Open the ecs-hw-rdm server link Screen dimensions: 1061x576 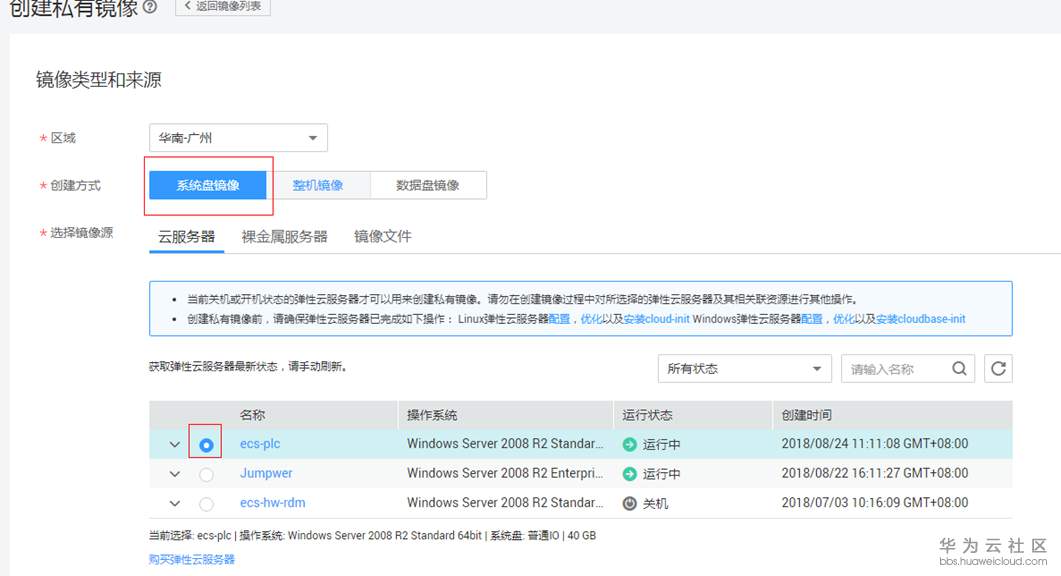pyautogui.click(x=272, y=503)
